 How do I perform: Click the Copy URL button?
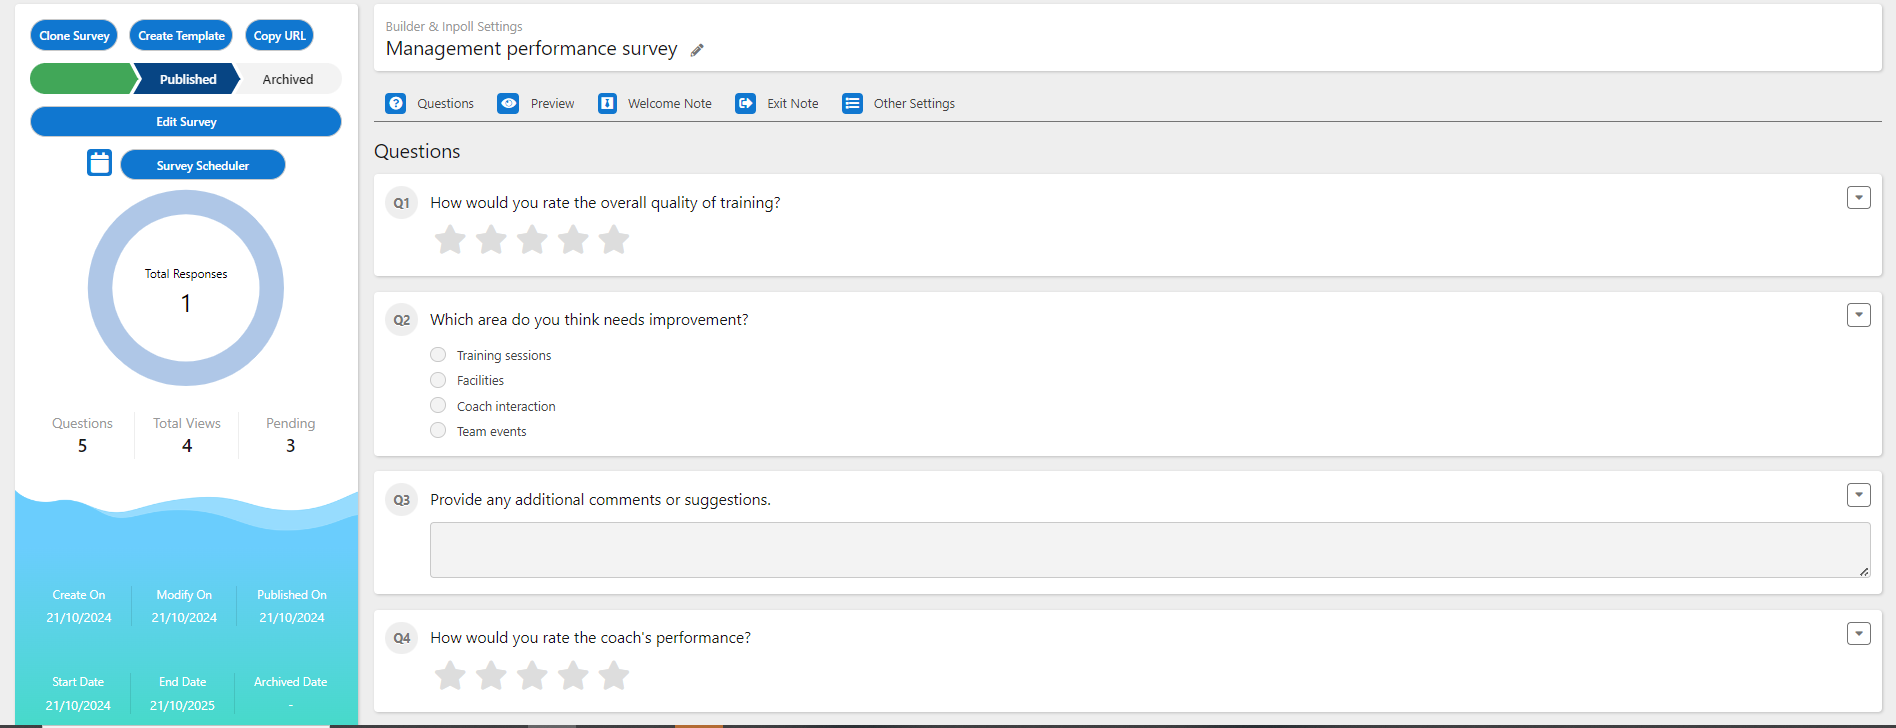point(280,36)
